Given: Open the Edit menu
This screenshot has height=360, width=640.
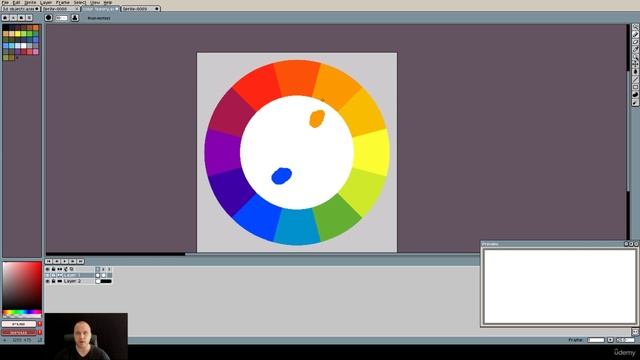Looking at the screenshot, I should pyautogui.click(x=16, y=2).
